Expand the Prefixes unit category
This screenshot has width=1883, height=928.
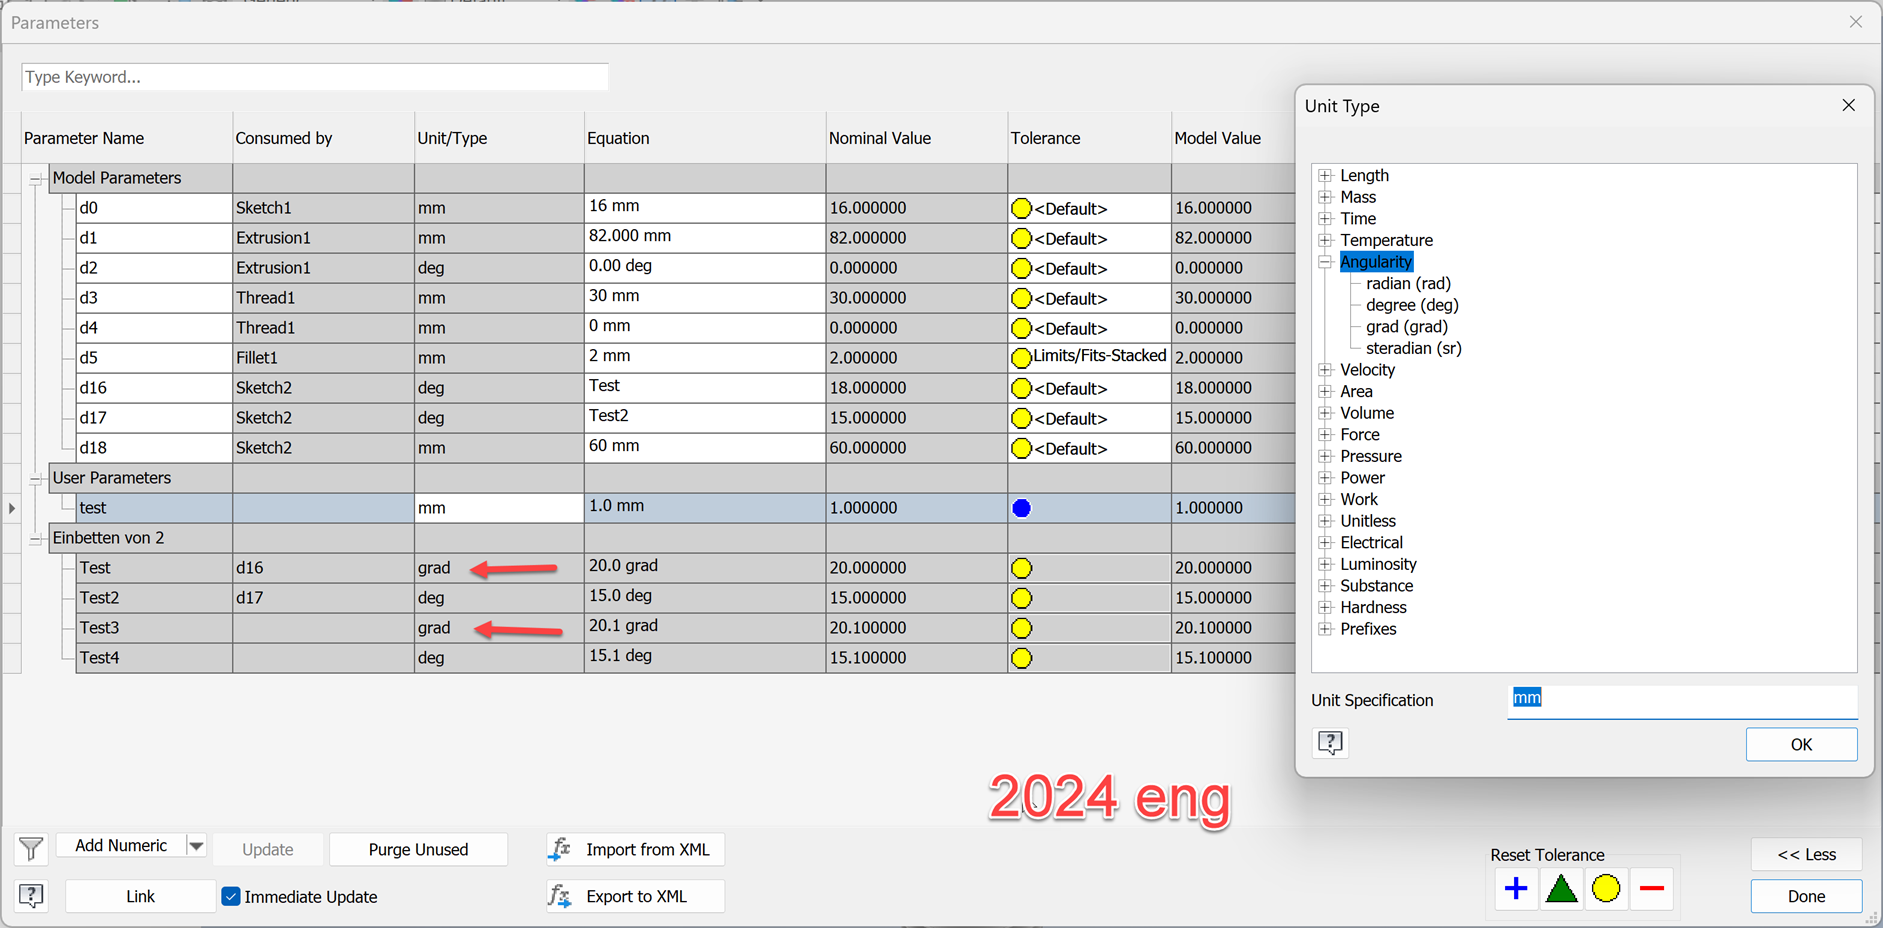pyautogui.click(x=1325, y=629)
